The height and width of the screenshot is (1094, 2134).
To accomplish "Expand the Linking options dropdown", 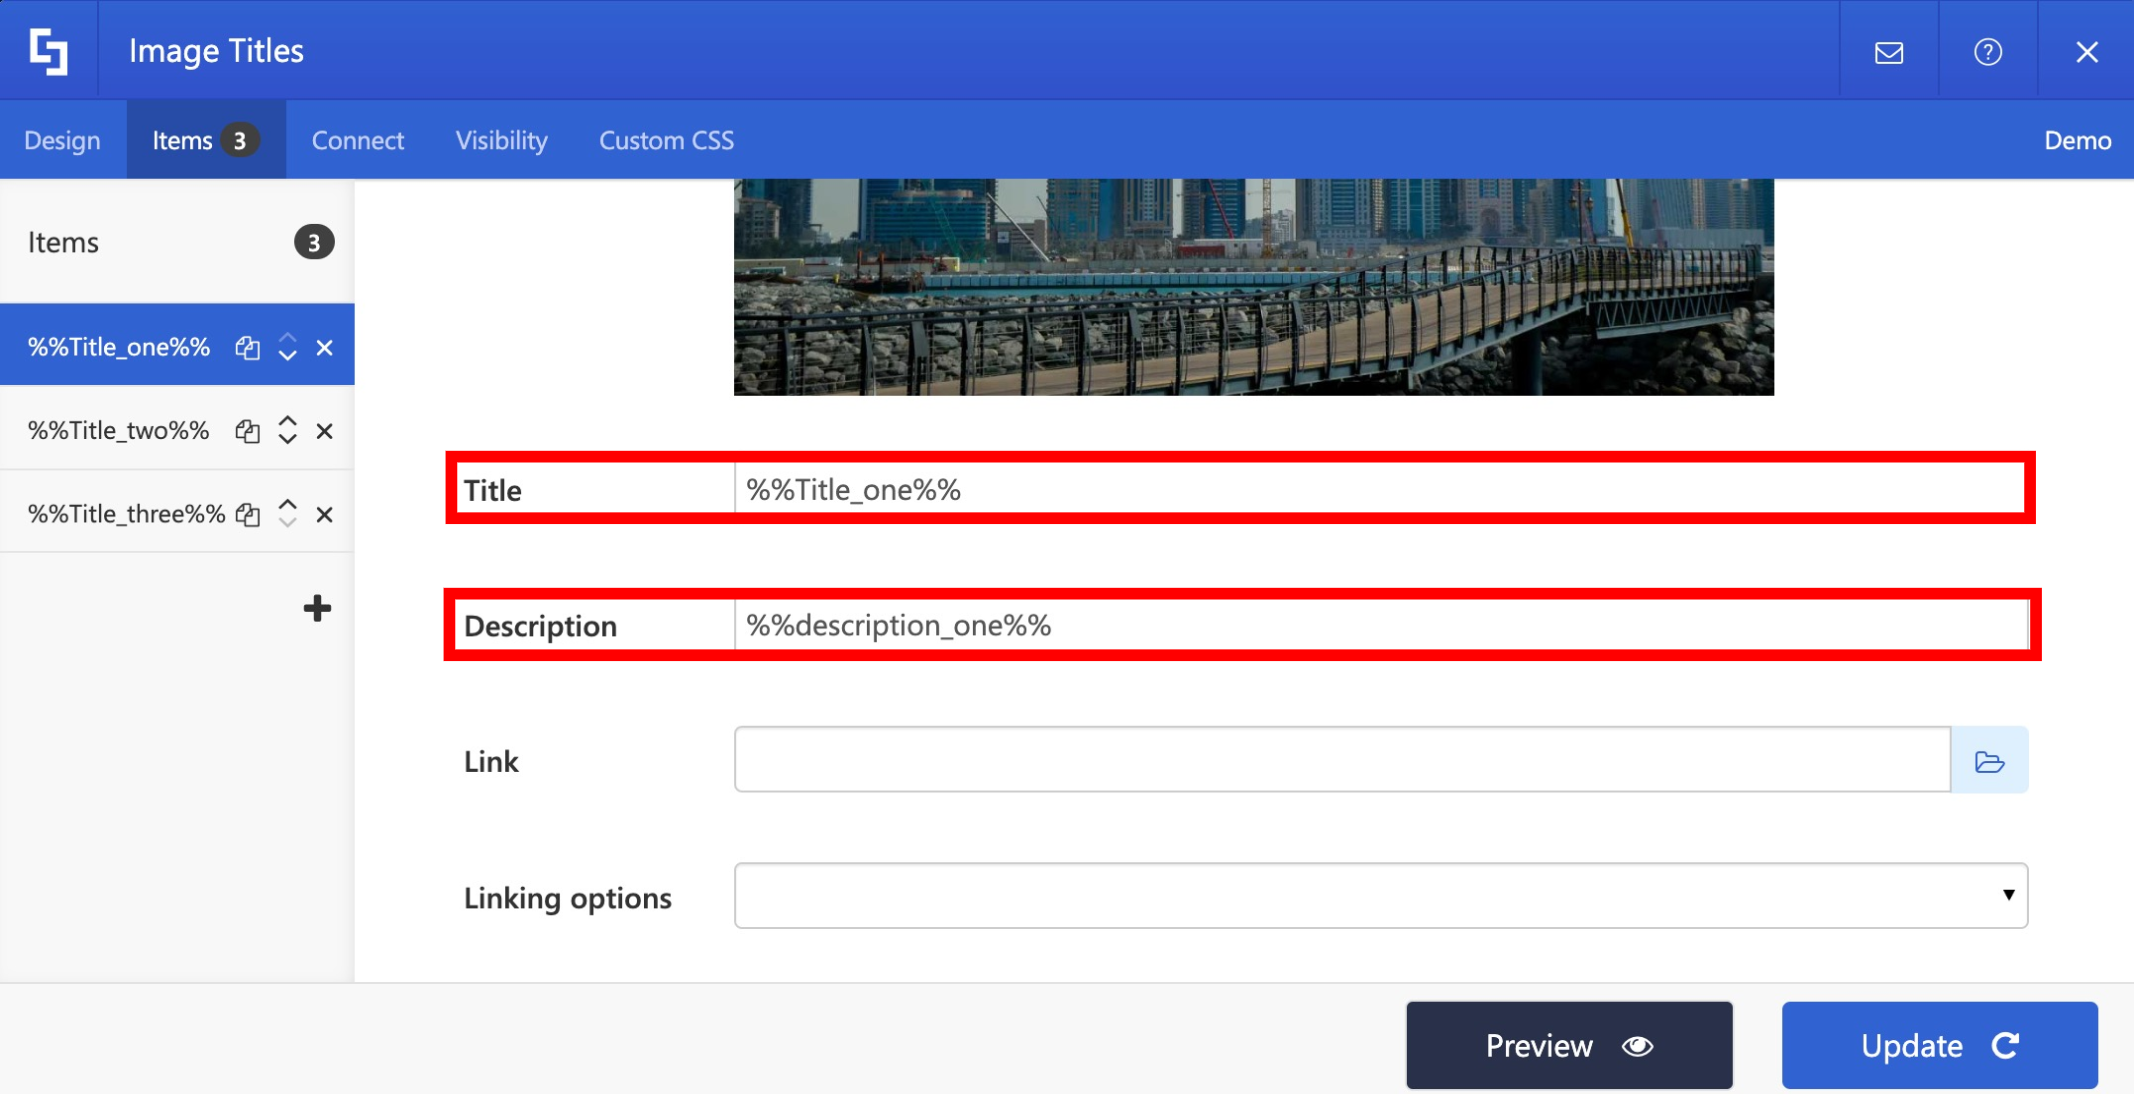I will [1380, 895].
